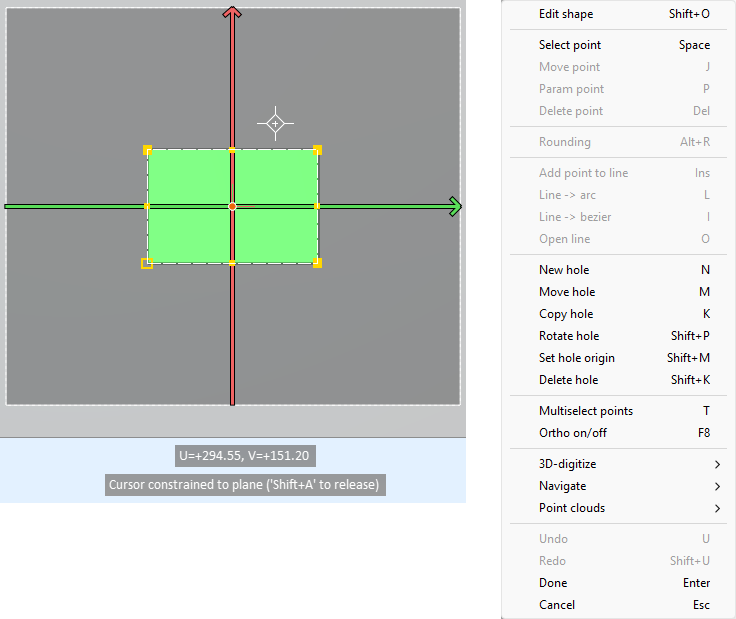This screenshot has width=736, height=619.
Task: Click the right edge midpoint handle
Action: [x=317, y=206]
